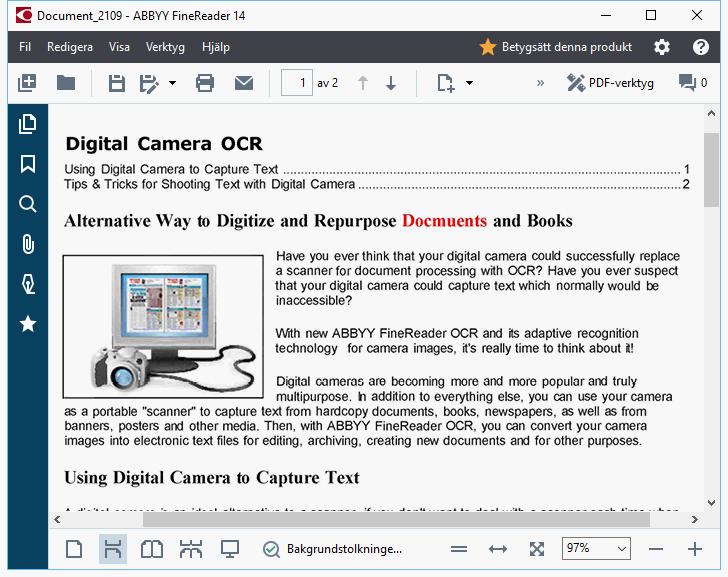Click the ABBYY FineReader app icon in title bar

23,15
